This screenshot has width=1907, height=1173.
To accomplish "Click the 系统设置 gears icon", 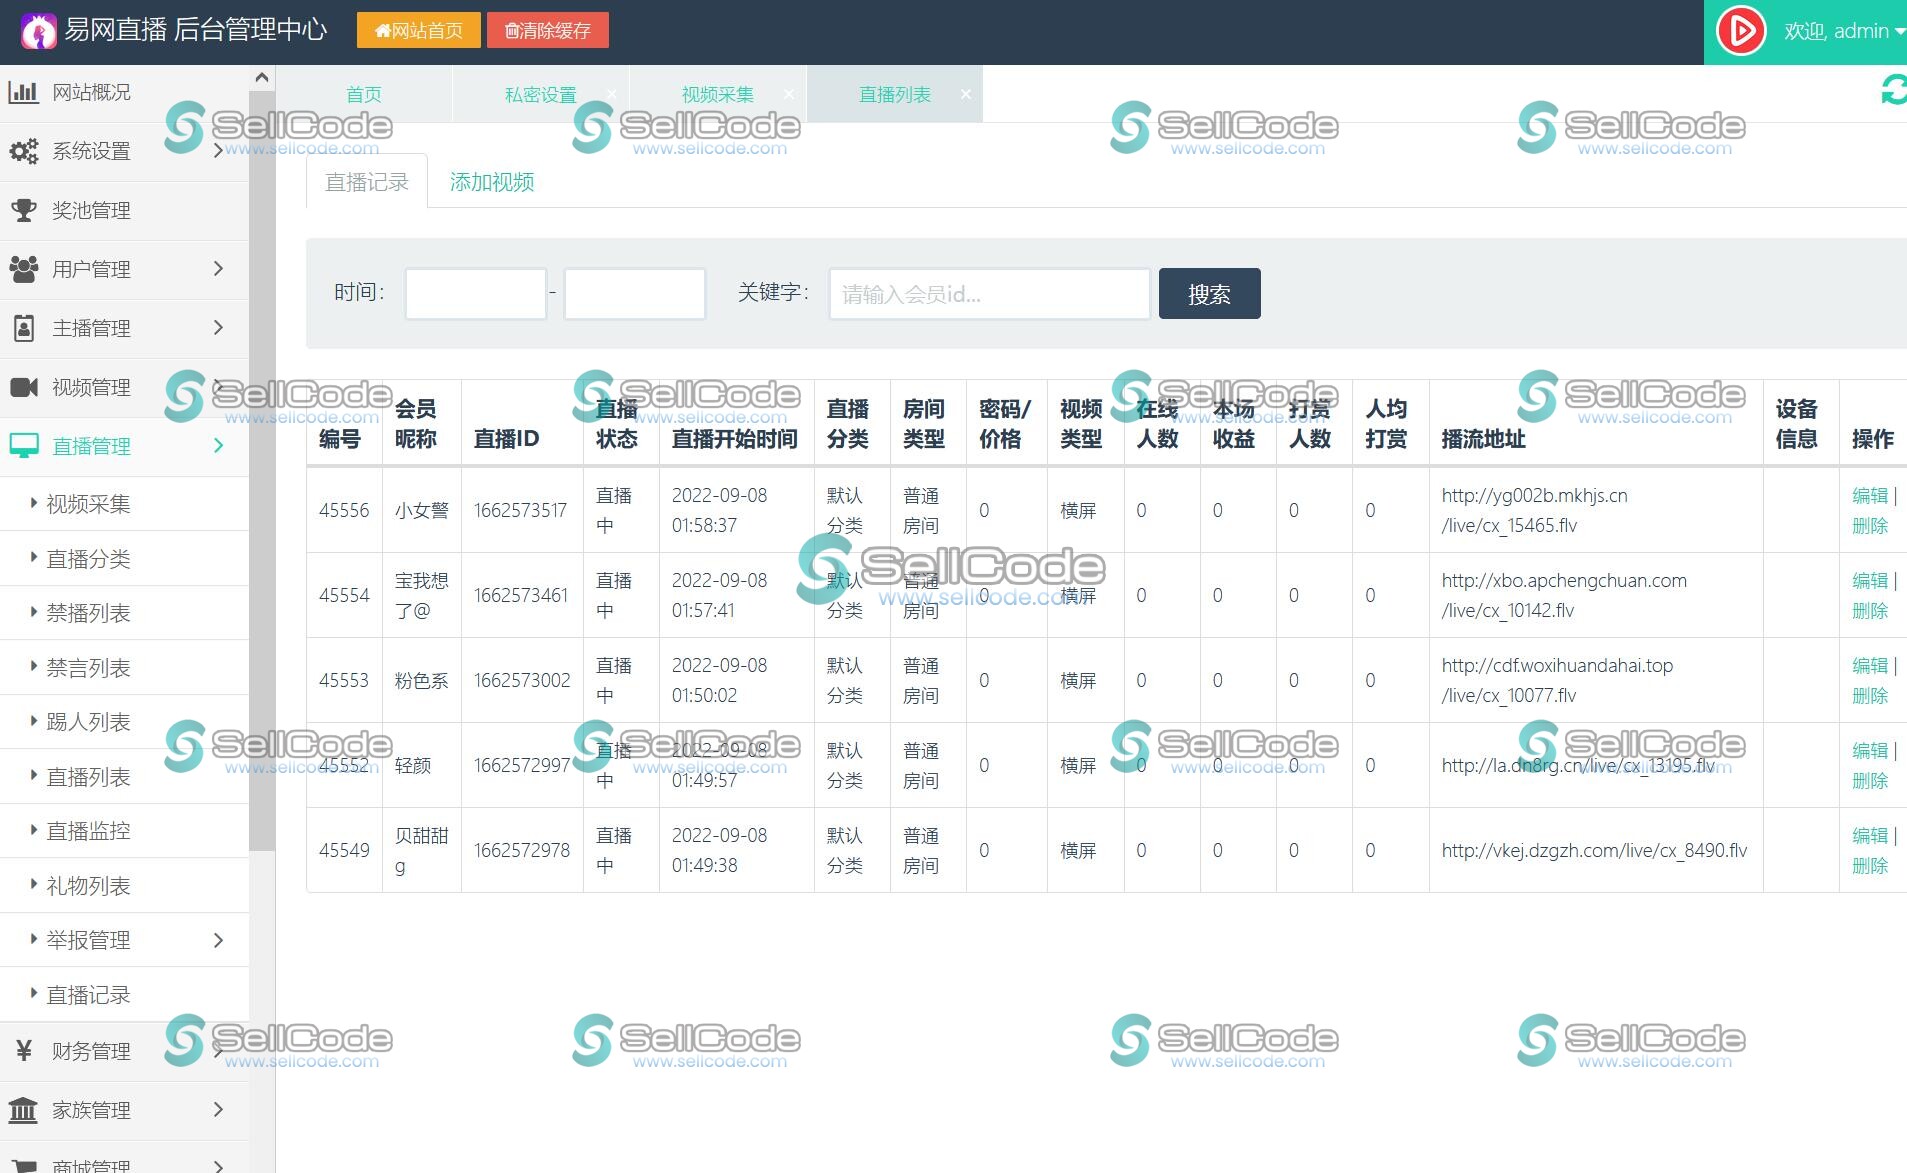I will click(23, 151).
